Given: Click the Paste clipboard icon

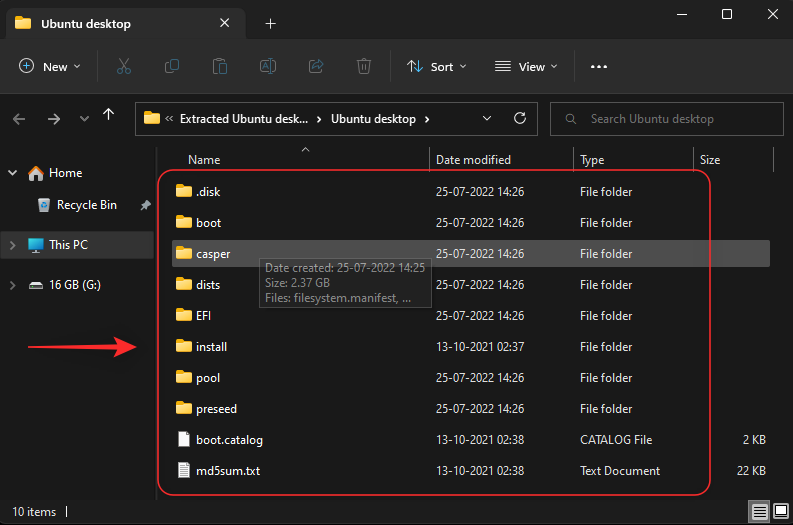Looking at the screenshot, I should click(219, 66).
